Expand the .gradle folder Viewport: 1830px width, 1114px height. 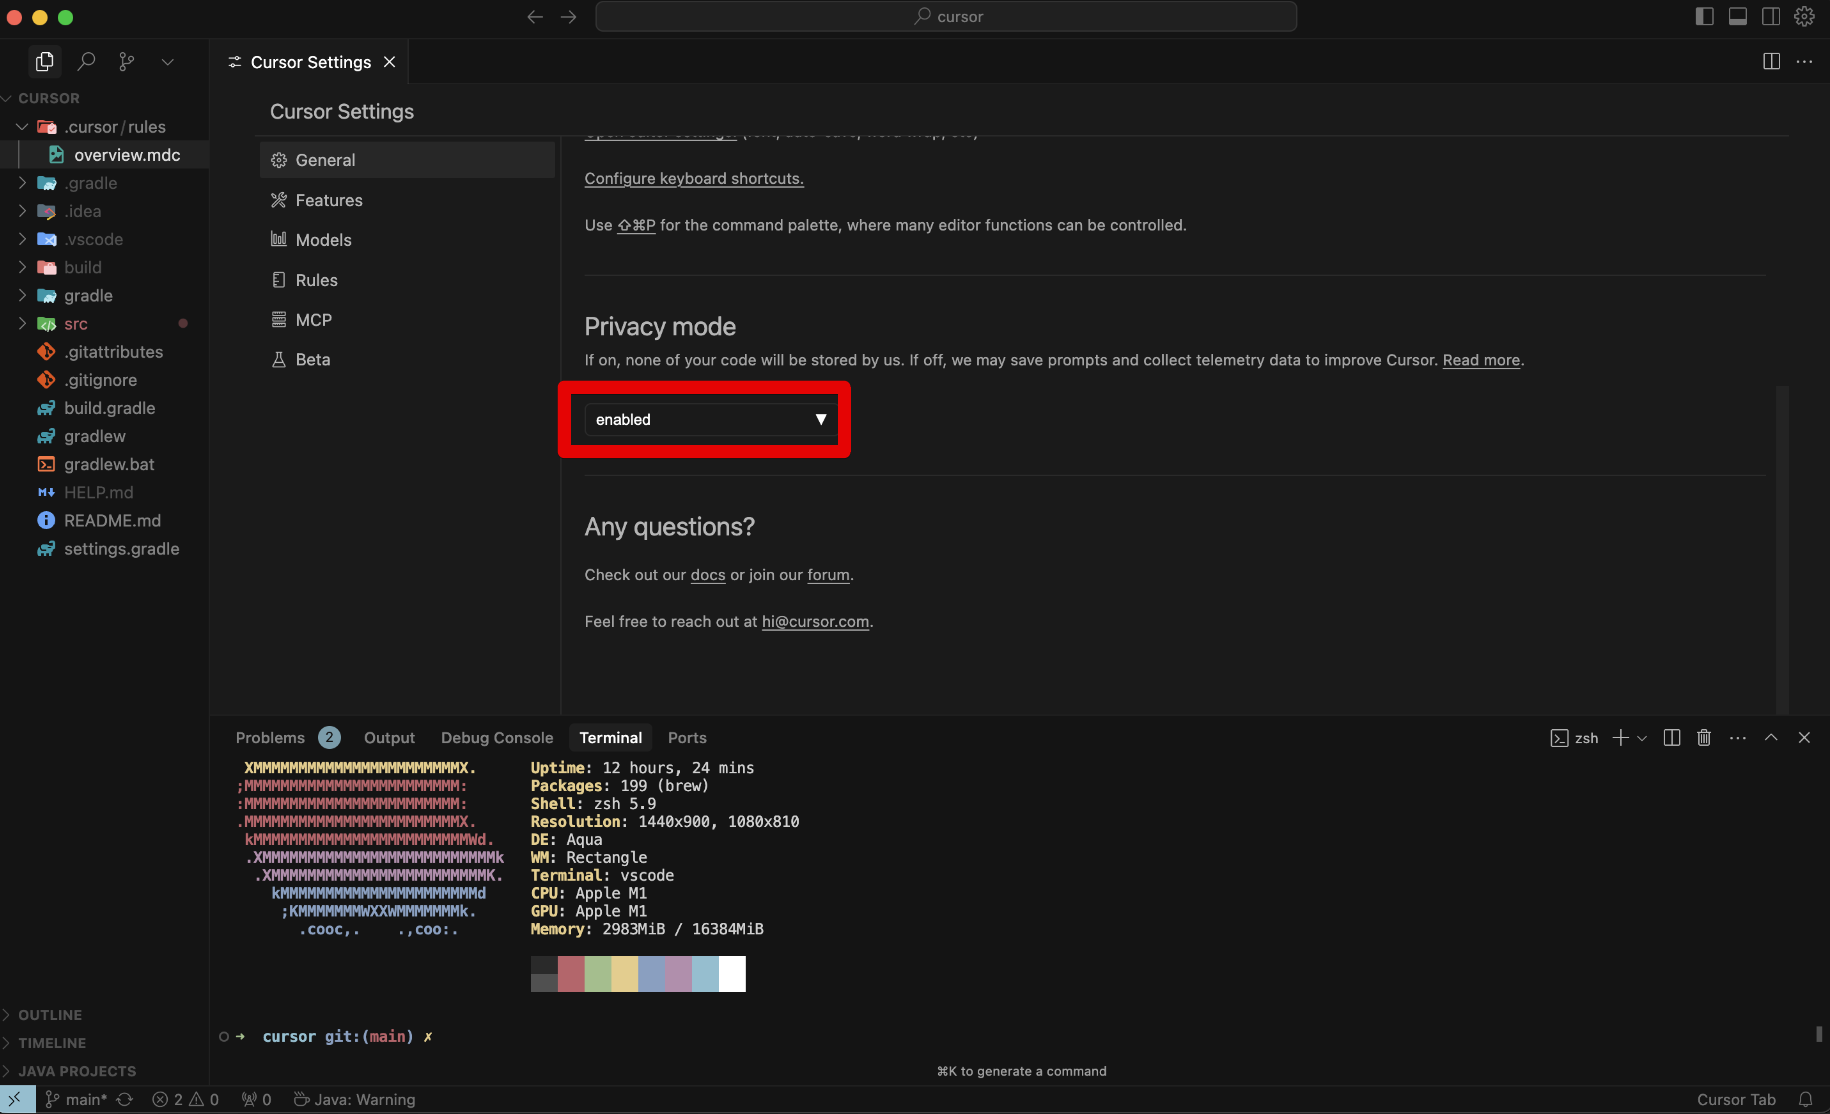[104, 183]
